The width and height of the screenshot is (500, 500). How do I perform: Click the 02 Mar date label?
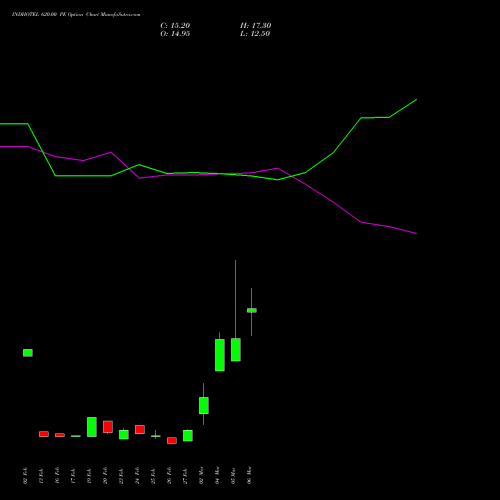coord(201,475)
